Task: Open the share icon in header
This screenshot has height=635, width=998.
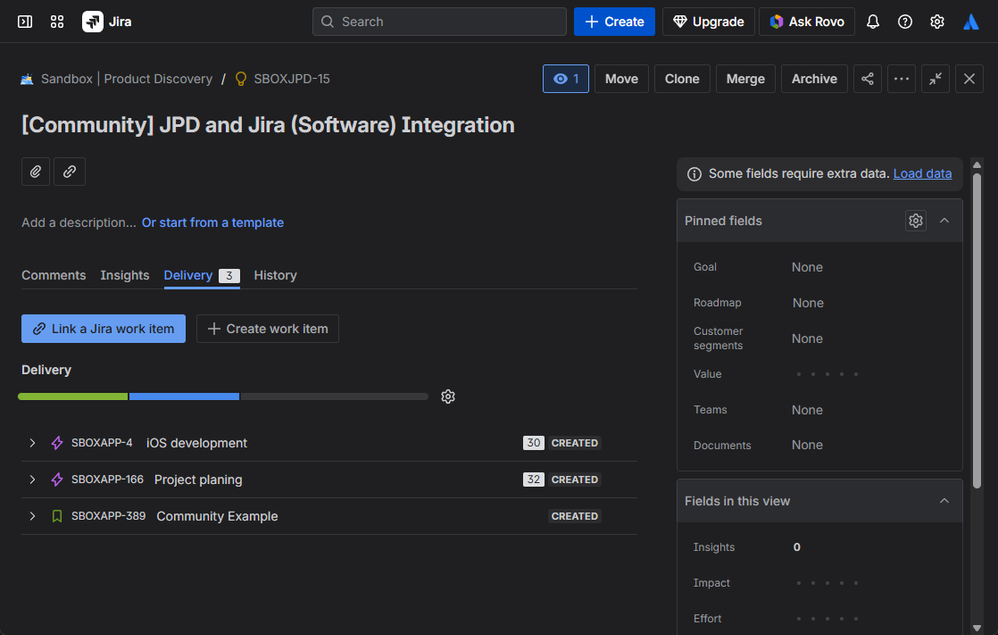Action: click(x=867, y=79)
